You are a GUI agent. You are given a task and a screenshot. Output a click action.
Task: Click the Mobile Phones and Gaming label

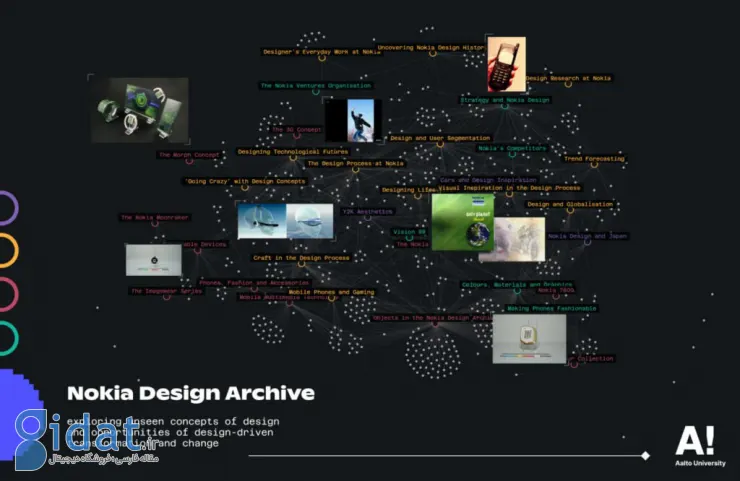(x=331, y=292)
